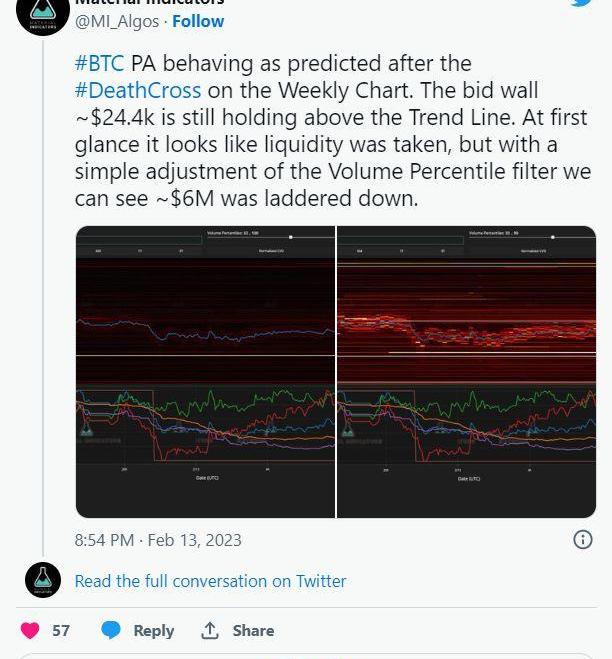The width and height of the screenshot is (612, 659).
Task: Click the Reply text label
Action: pos(153,630)
